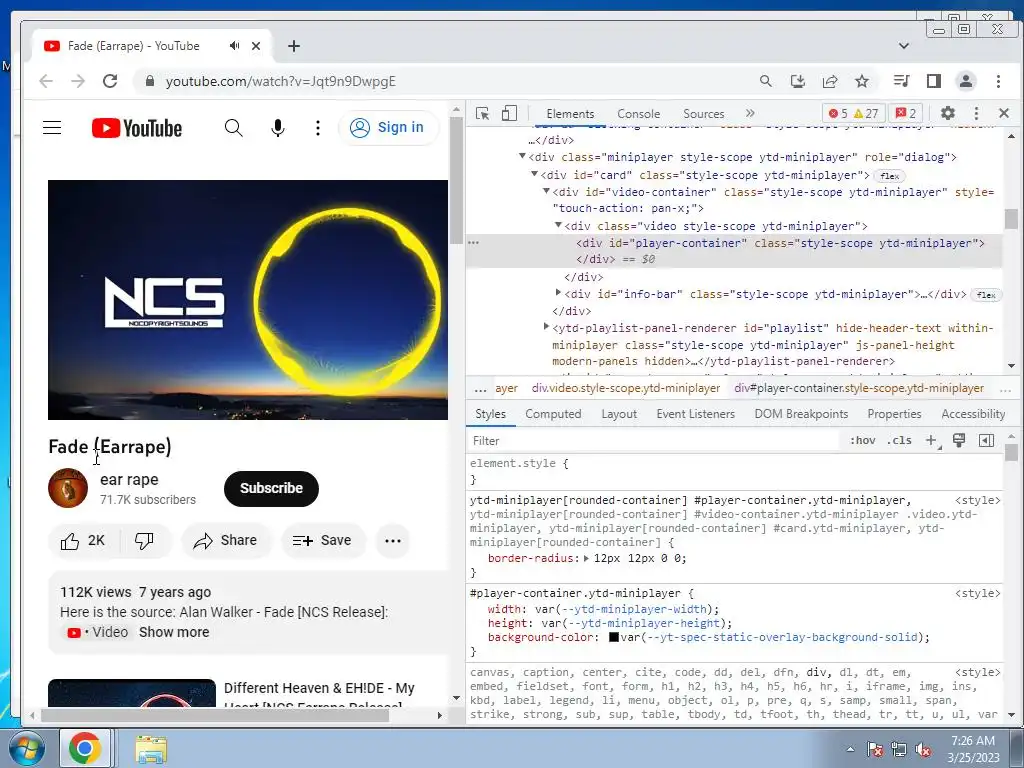This screenshot has width=1024, height=768.
Task: Select the Elements tab in DevTools
Action: (570, 114)
